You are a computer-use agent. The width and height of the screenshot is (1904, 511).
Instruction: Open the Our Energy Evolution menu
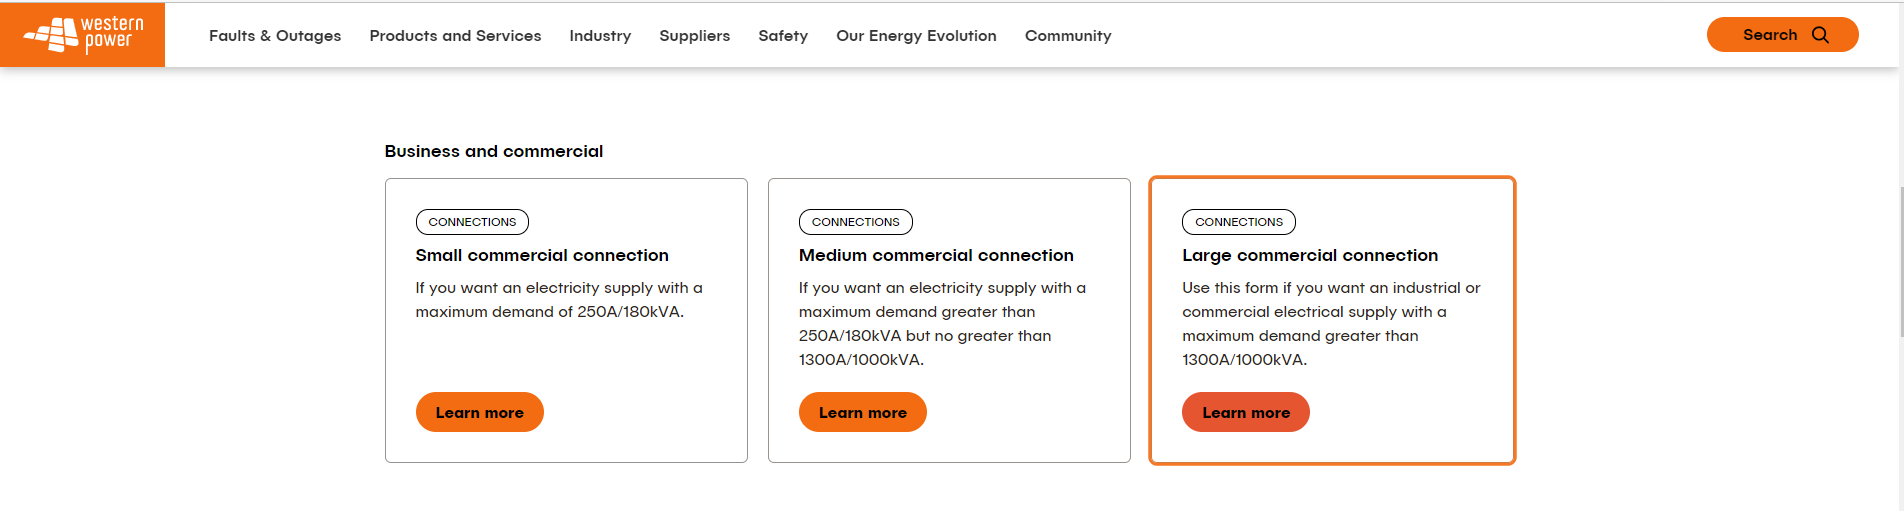coord(916,36)
